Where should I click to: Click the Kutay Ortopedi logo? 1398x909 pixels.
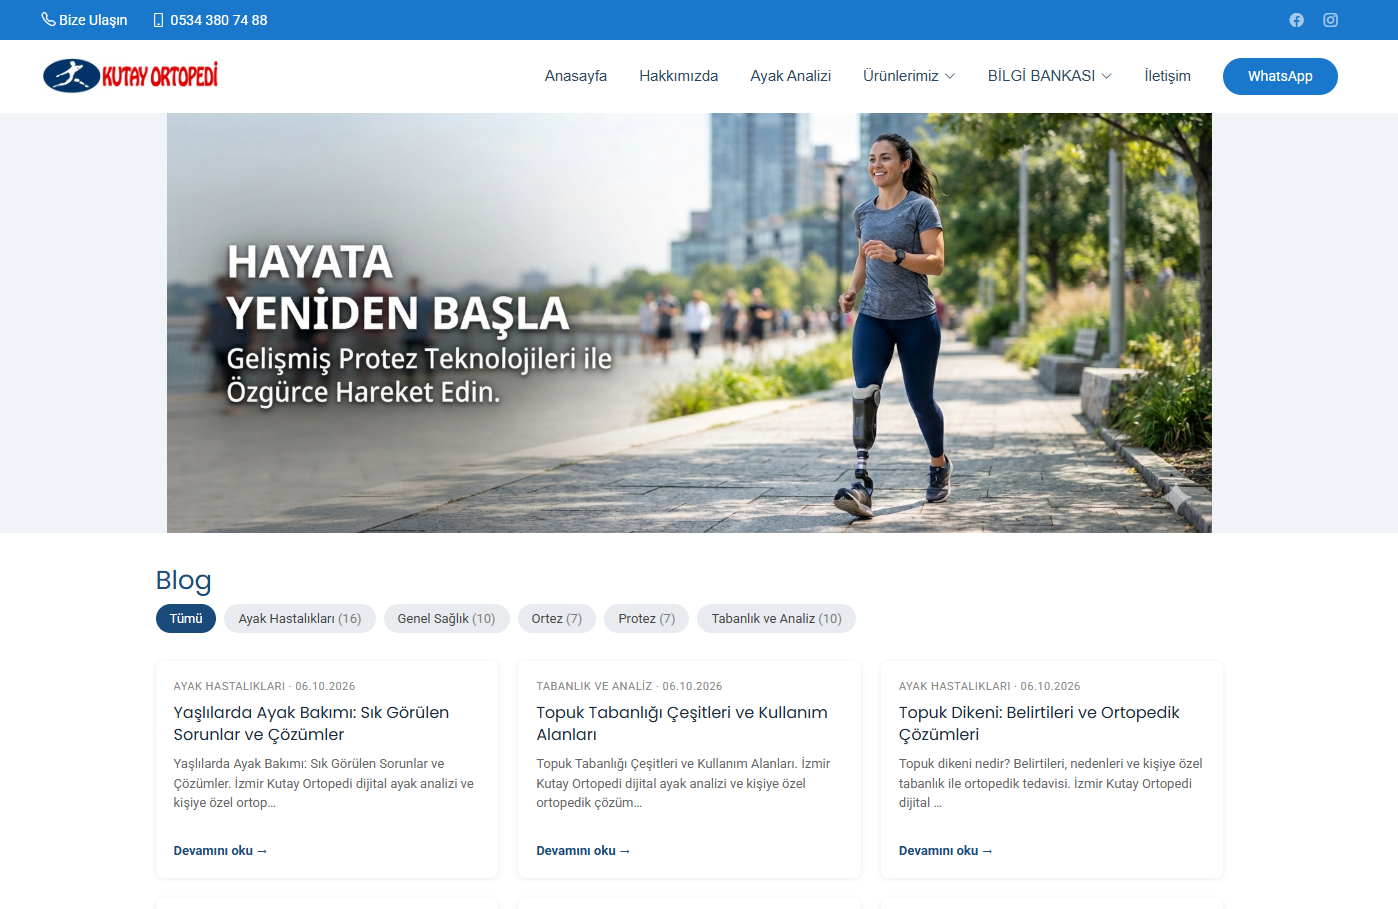[130, 76]
